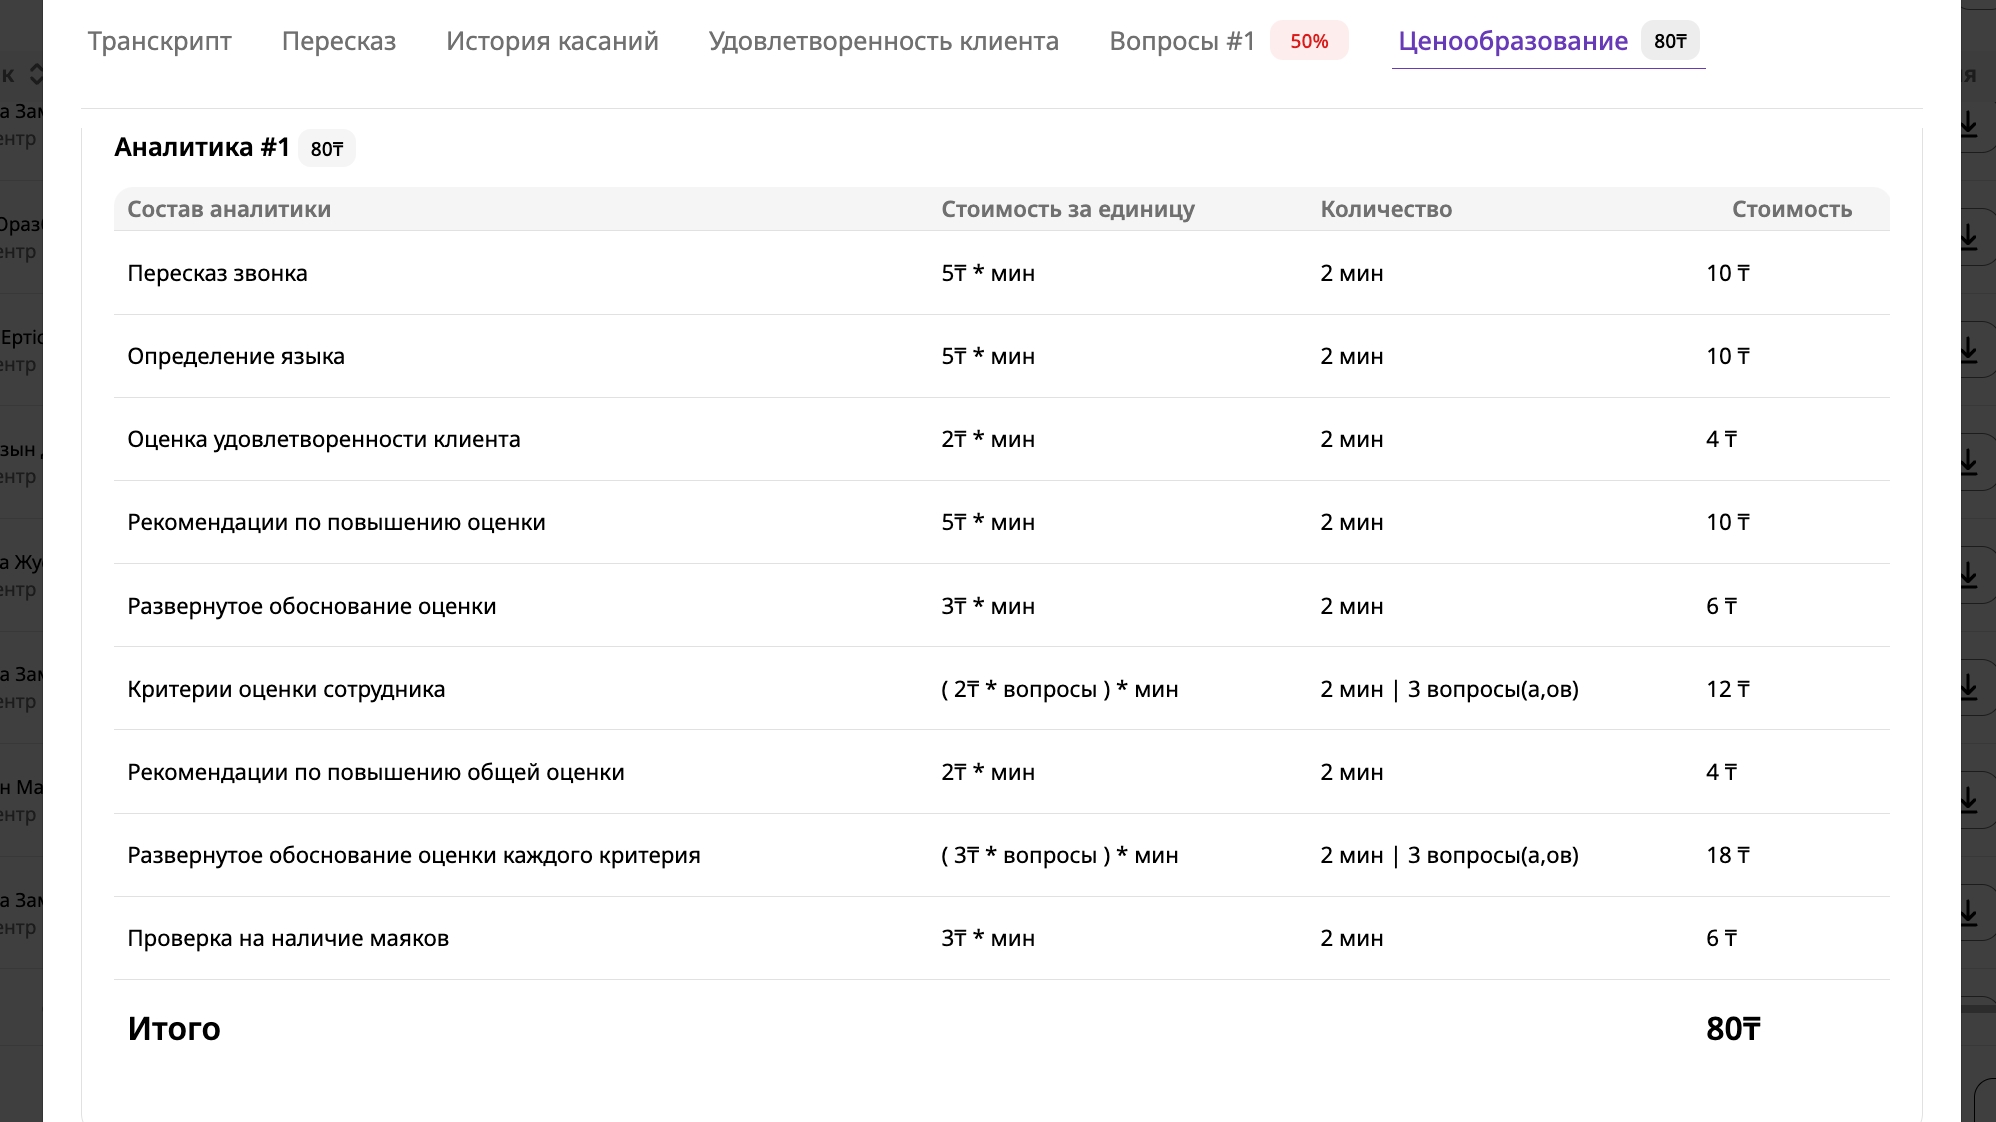The width and height of the screenshot is (1996, 1122).
Task: Click the second download icon from the top
Action: [1968, 237]
